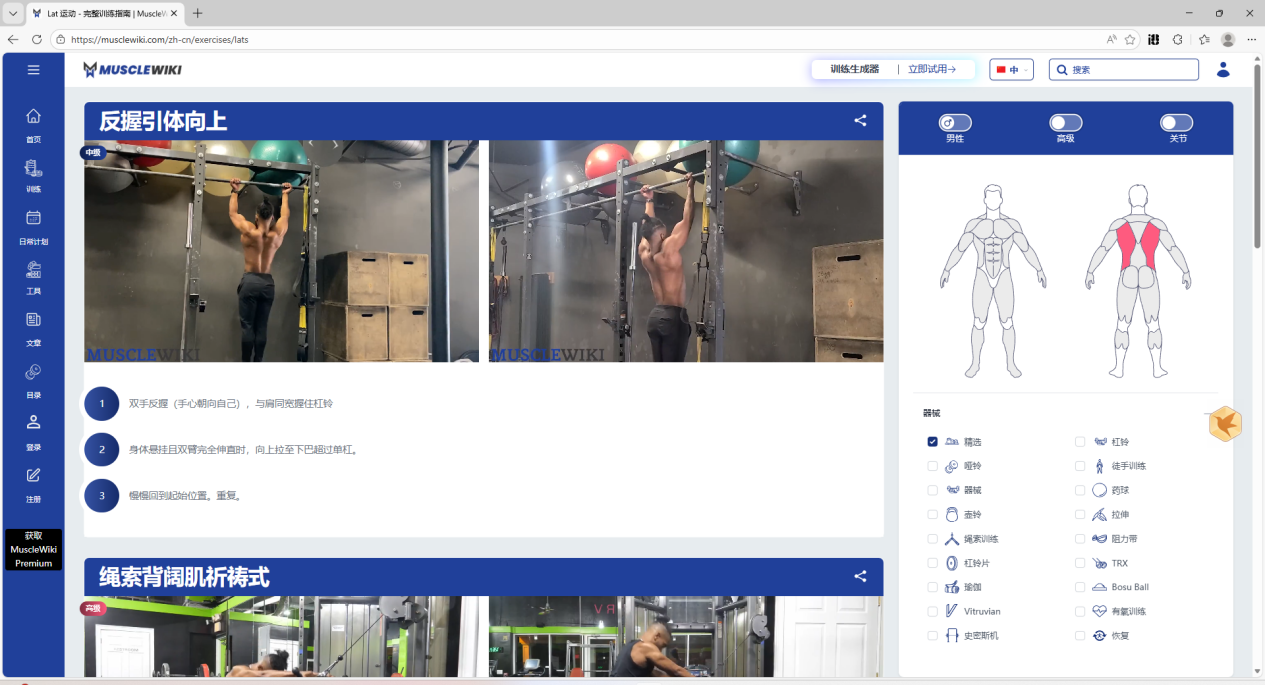Click the 拉伸 stretches icon
The height and width of the screenshot is (685, 1265).
[x=1099, y=515]
